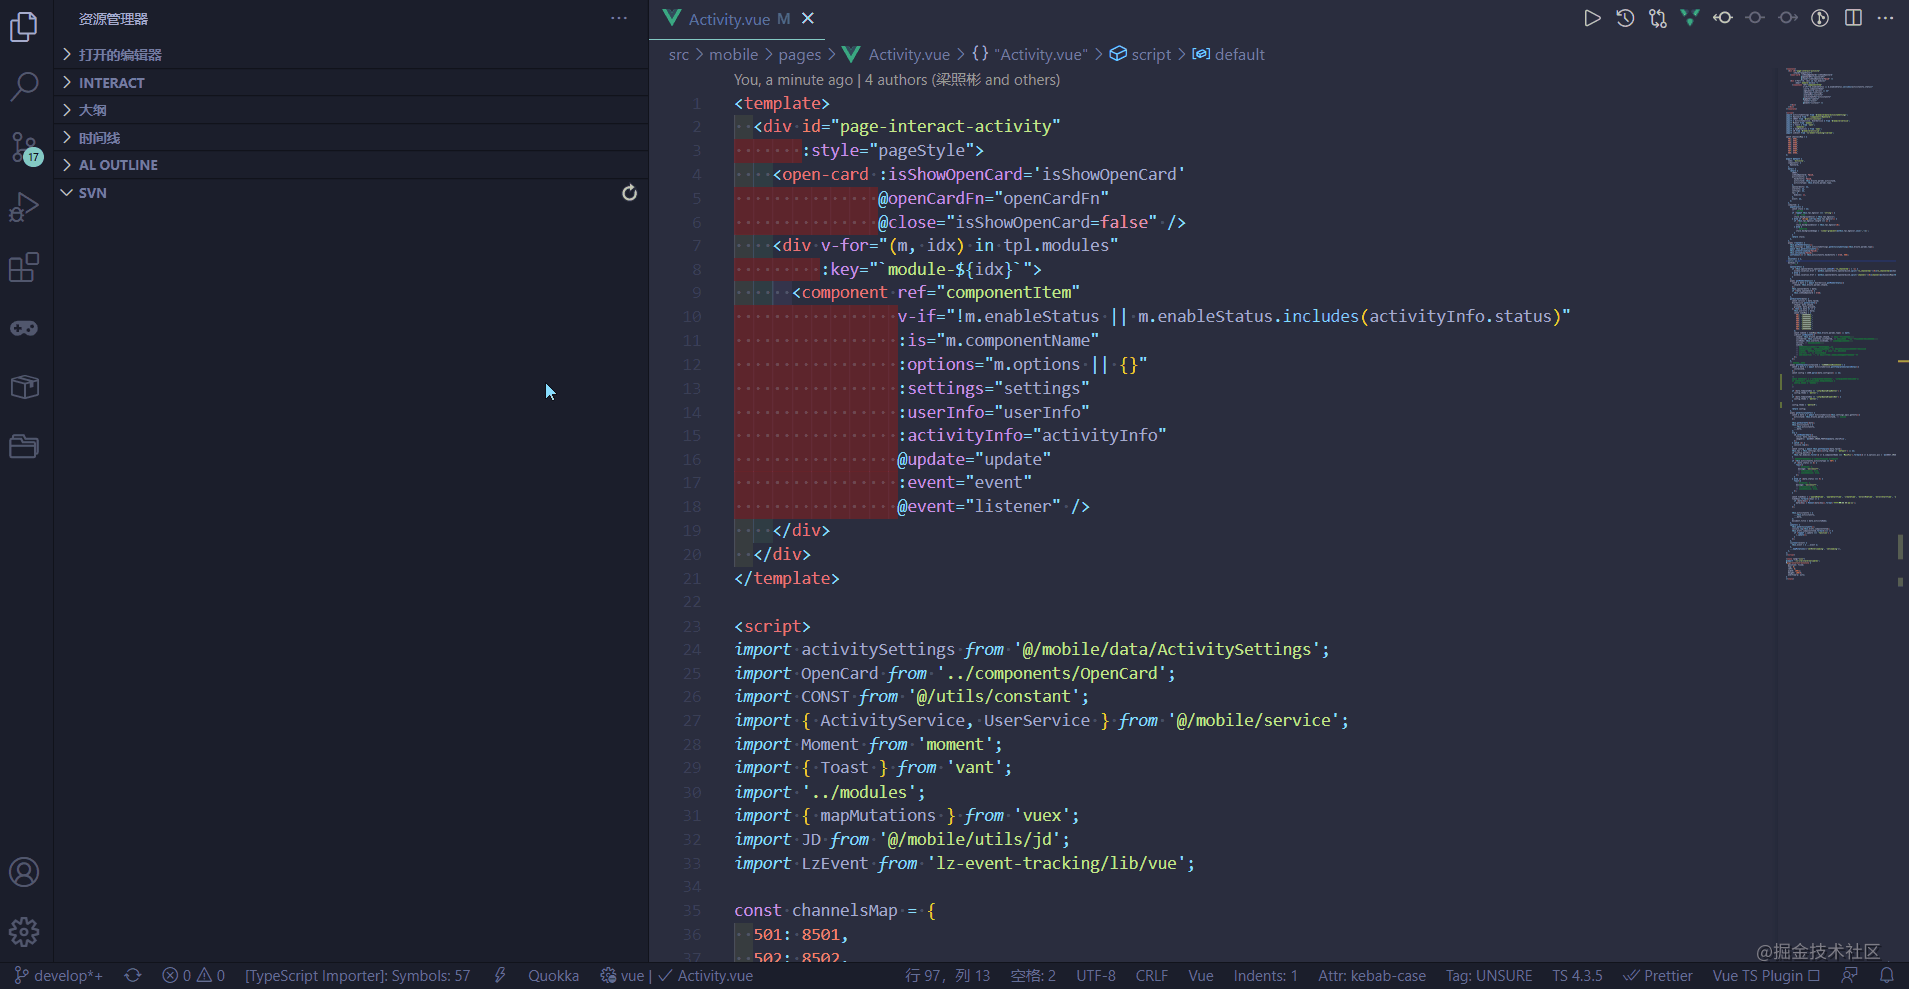
Task: Click src in the breadcrumb
Action: pyautogui.click(x=679, y=55)
